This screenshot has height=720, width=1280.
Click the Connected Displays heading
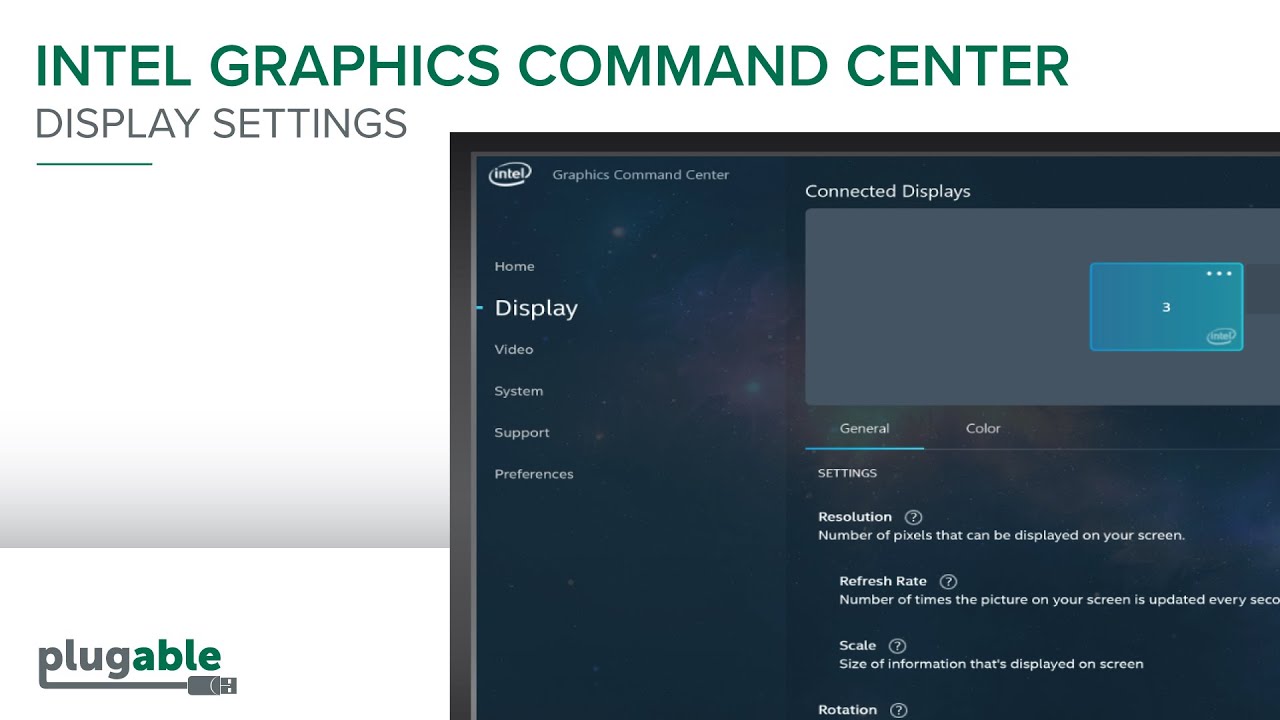click(x=888, y=191)
